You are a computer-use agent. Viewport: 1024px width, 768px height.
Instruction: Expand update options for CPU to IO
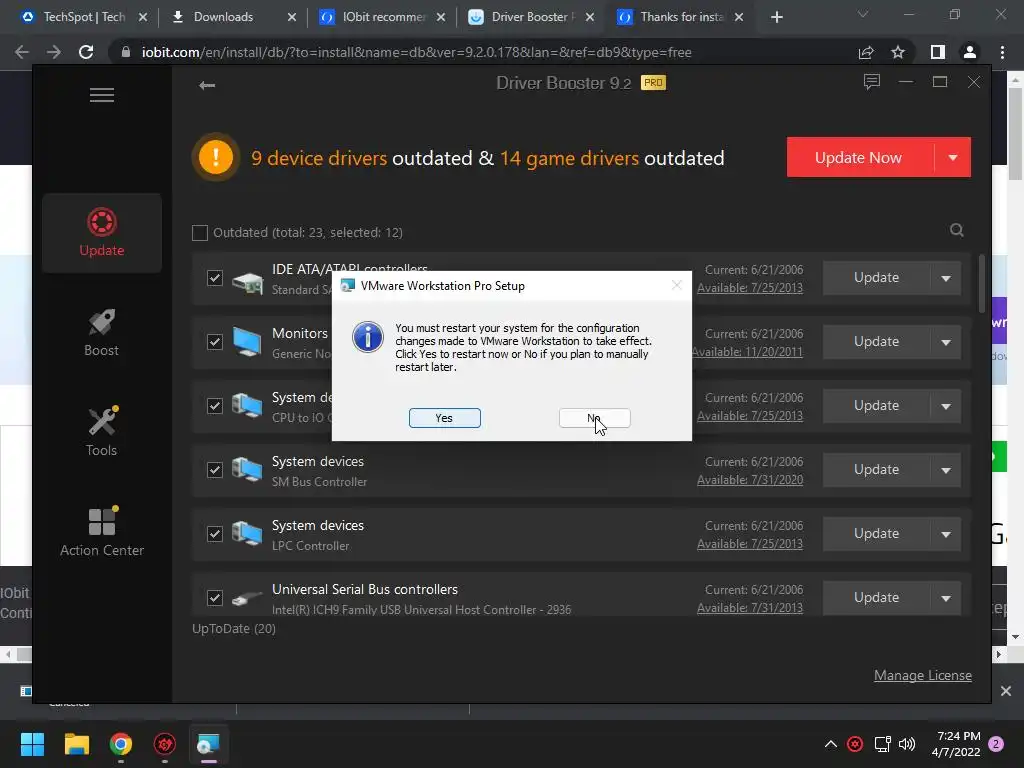coord(946,406)
